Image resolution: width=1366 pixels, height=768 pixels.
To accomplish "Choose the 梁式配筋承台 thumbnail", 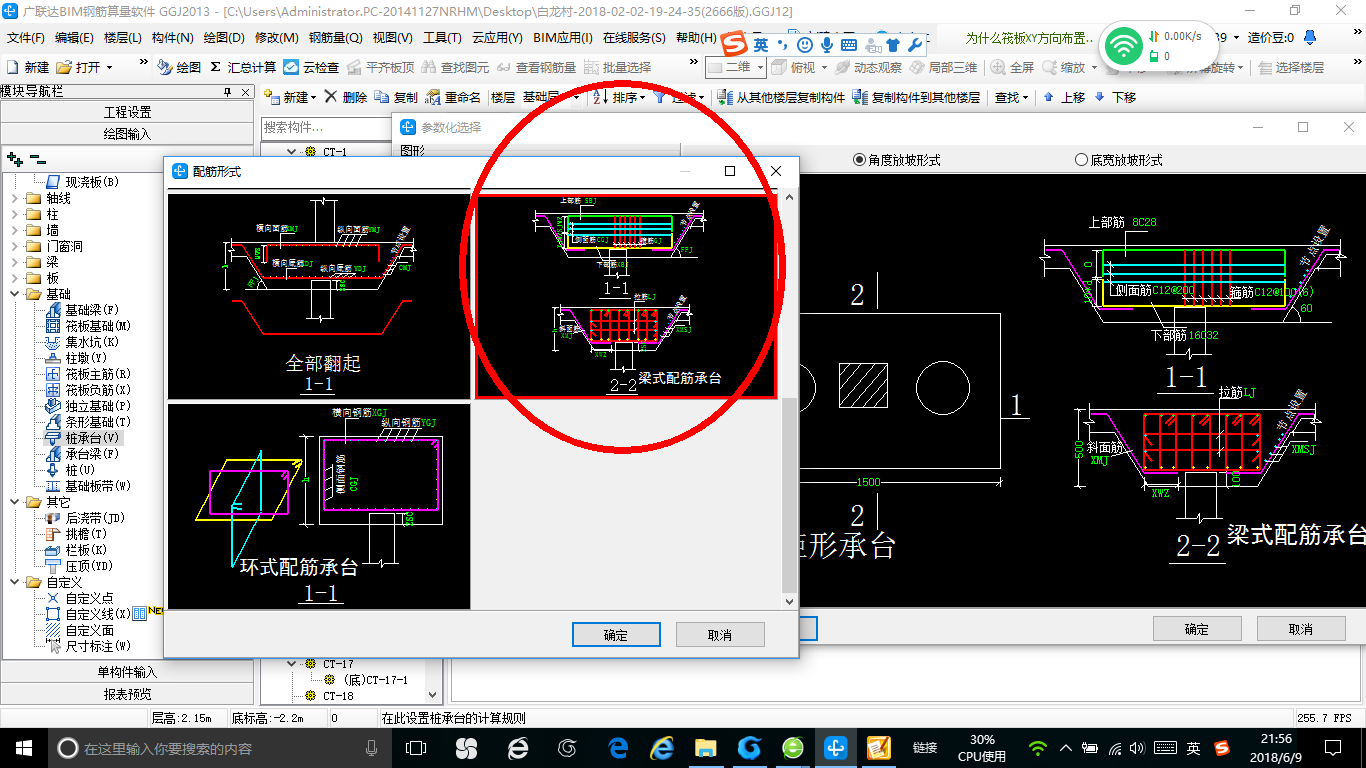I will point(625,296).
